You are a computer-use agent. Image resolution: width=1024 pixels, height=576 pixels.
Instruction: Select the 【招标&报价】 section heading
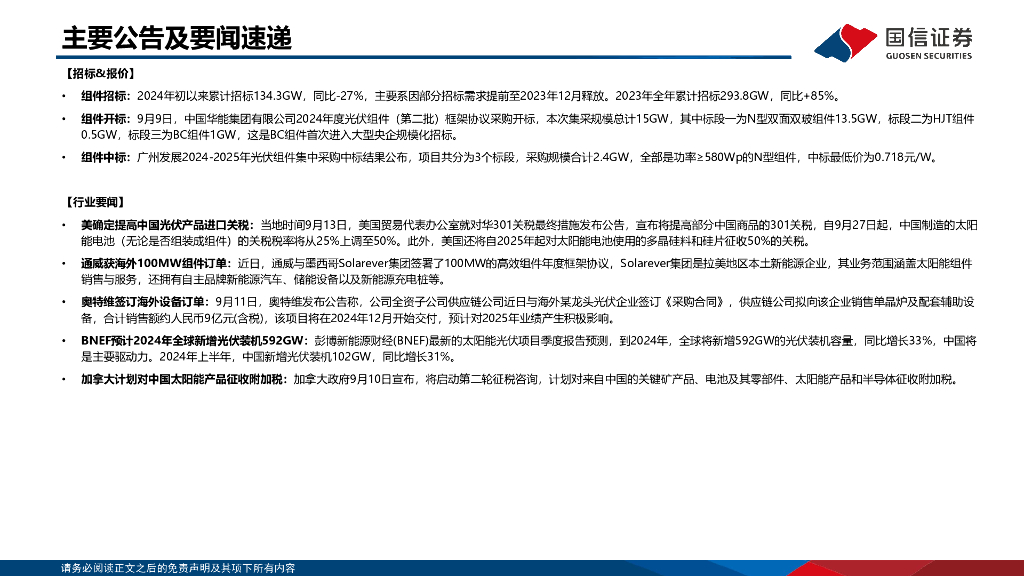coord(99,74)
